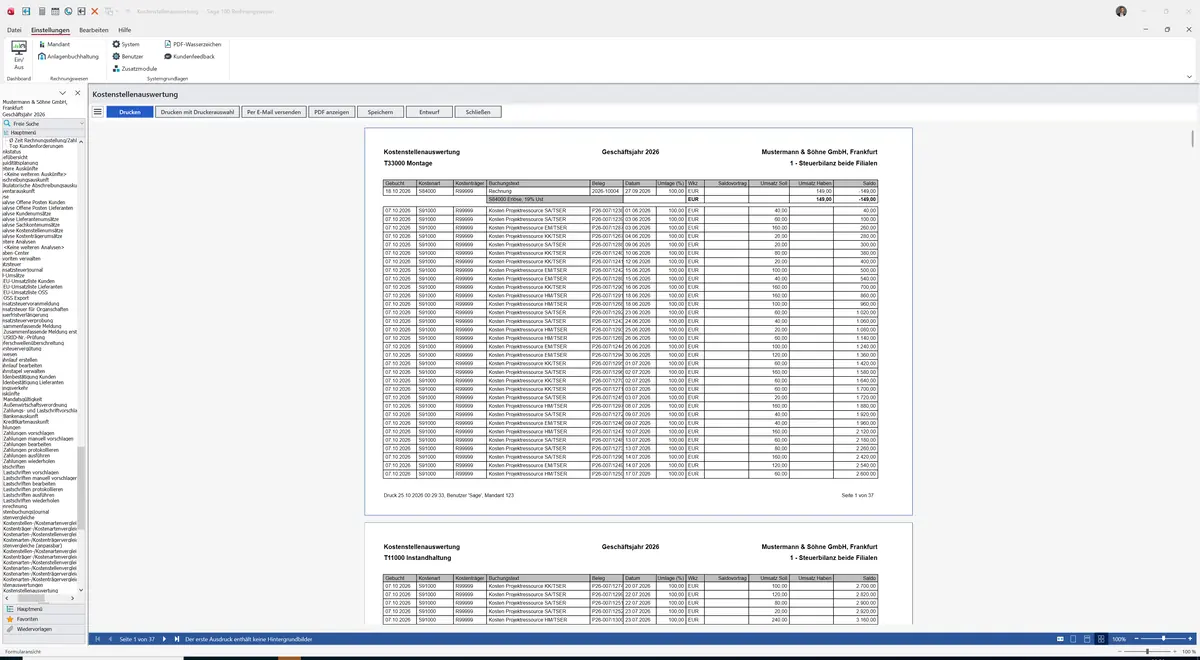Viewport: 1200px width, 660px height.
Task: Open Anlagenbuchhaltung from the ribbon
Action: [x=68, y=56]
